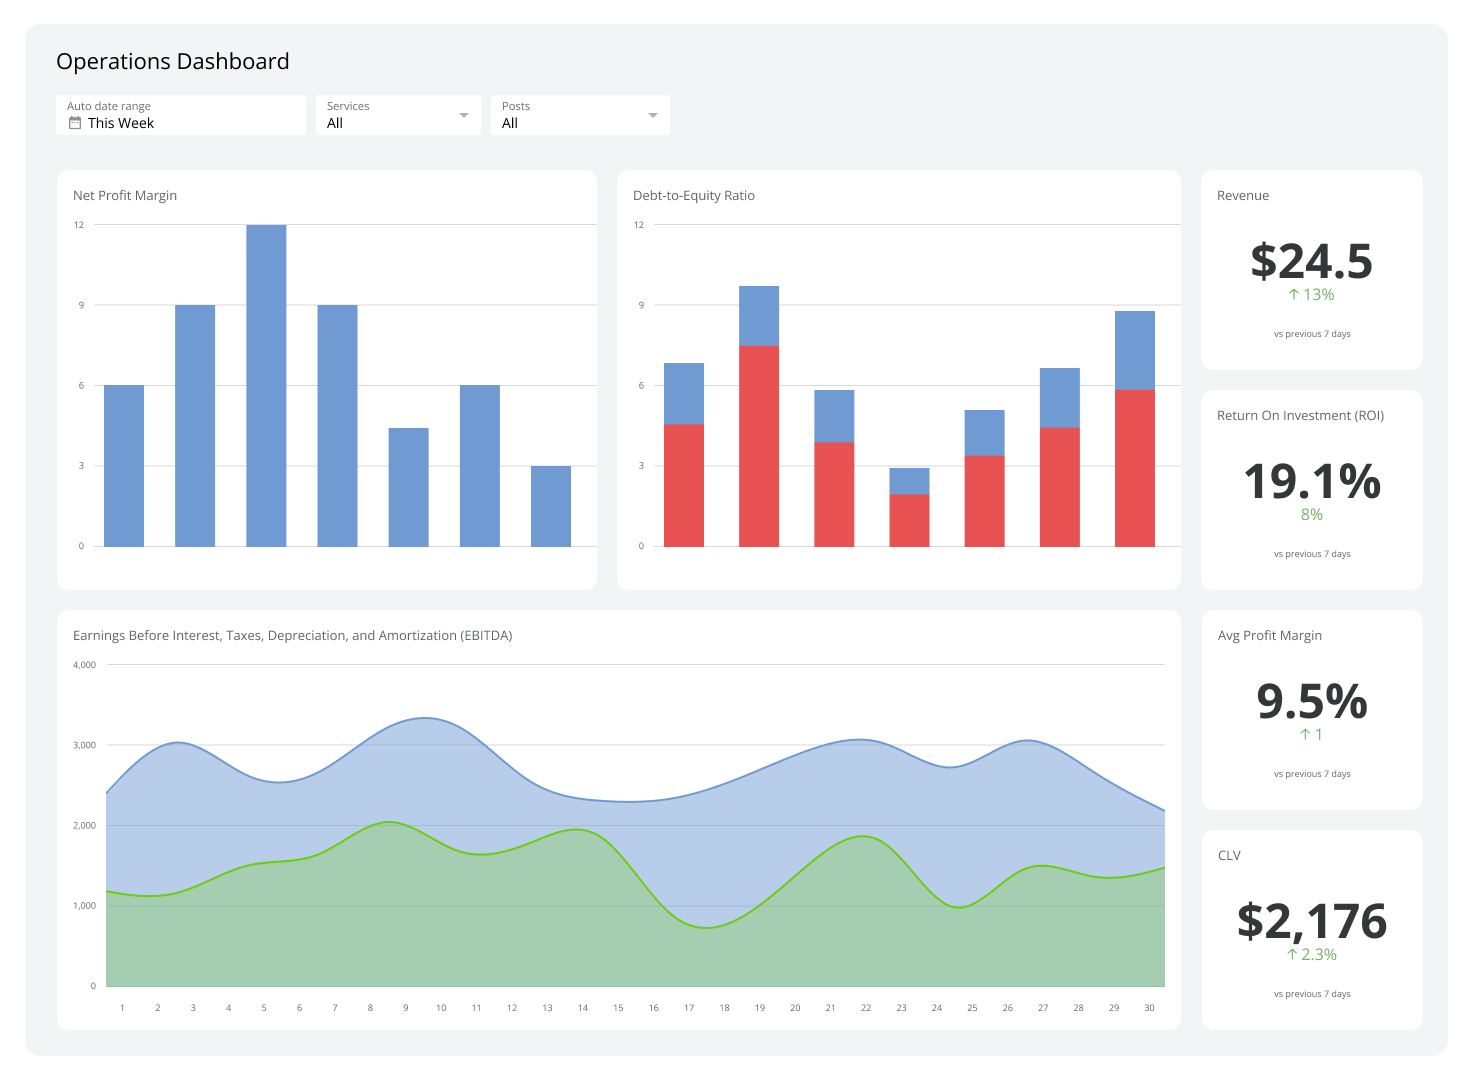Change the 'This Week' date range

coord(120,123)
